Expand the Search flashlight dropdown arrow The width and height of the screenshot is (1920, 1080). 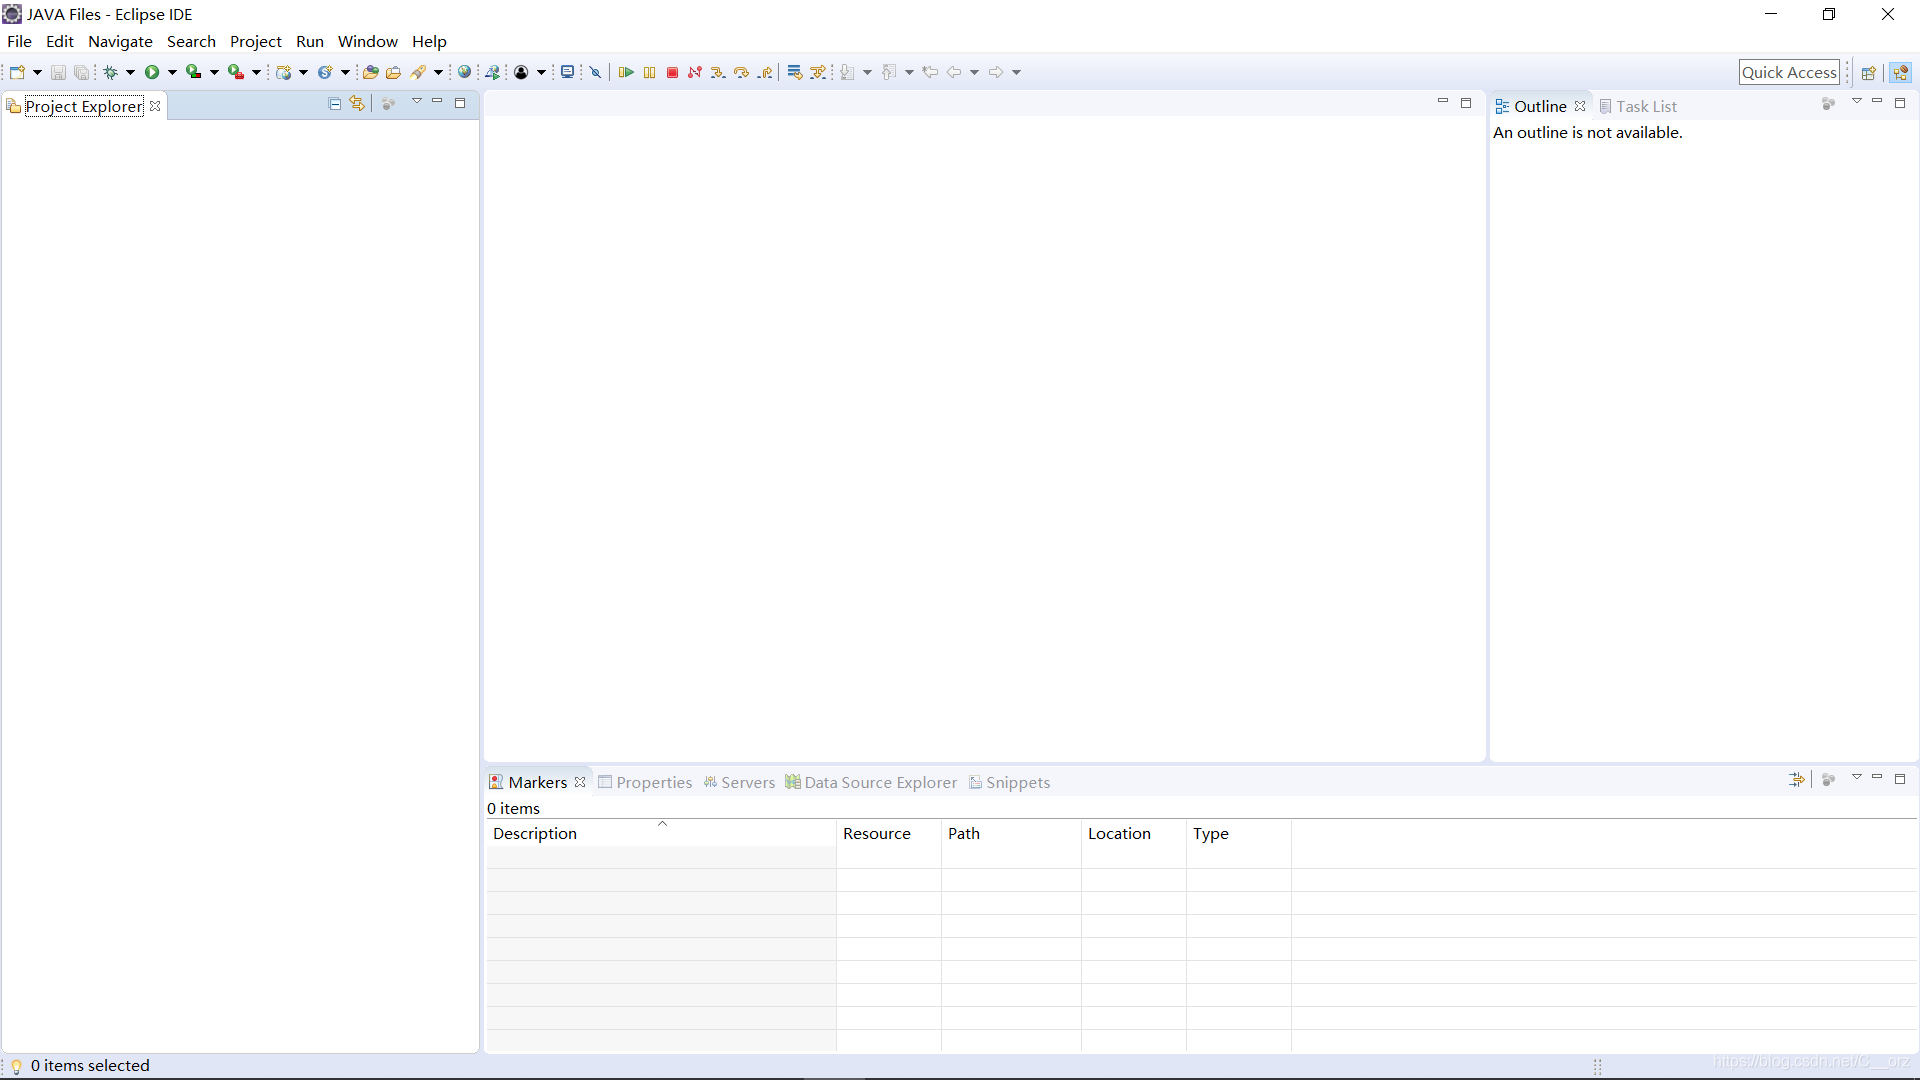click(x=438, y=72)
